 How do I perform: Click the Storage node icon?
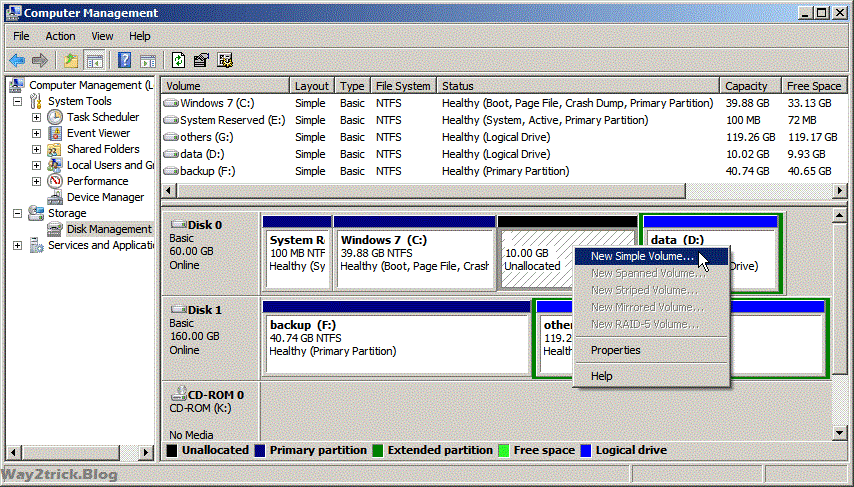coord(36,213)
